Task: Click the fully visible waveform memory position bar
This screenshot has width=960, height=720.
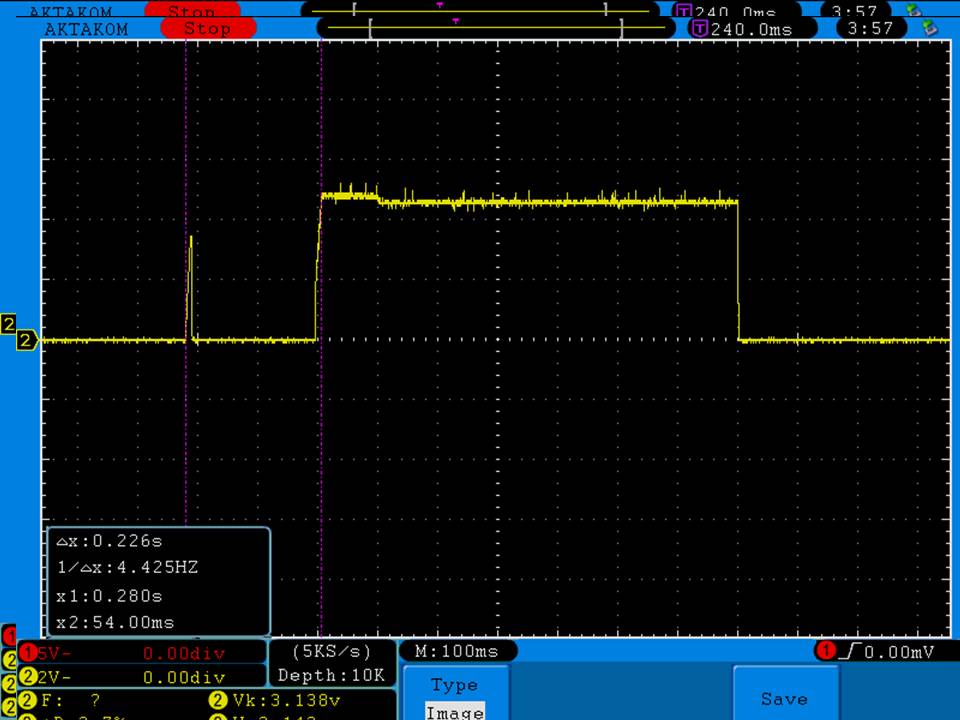Action: click(495, 29)
